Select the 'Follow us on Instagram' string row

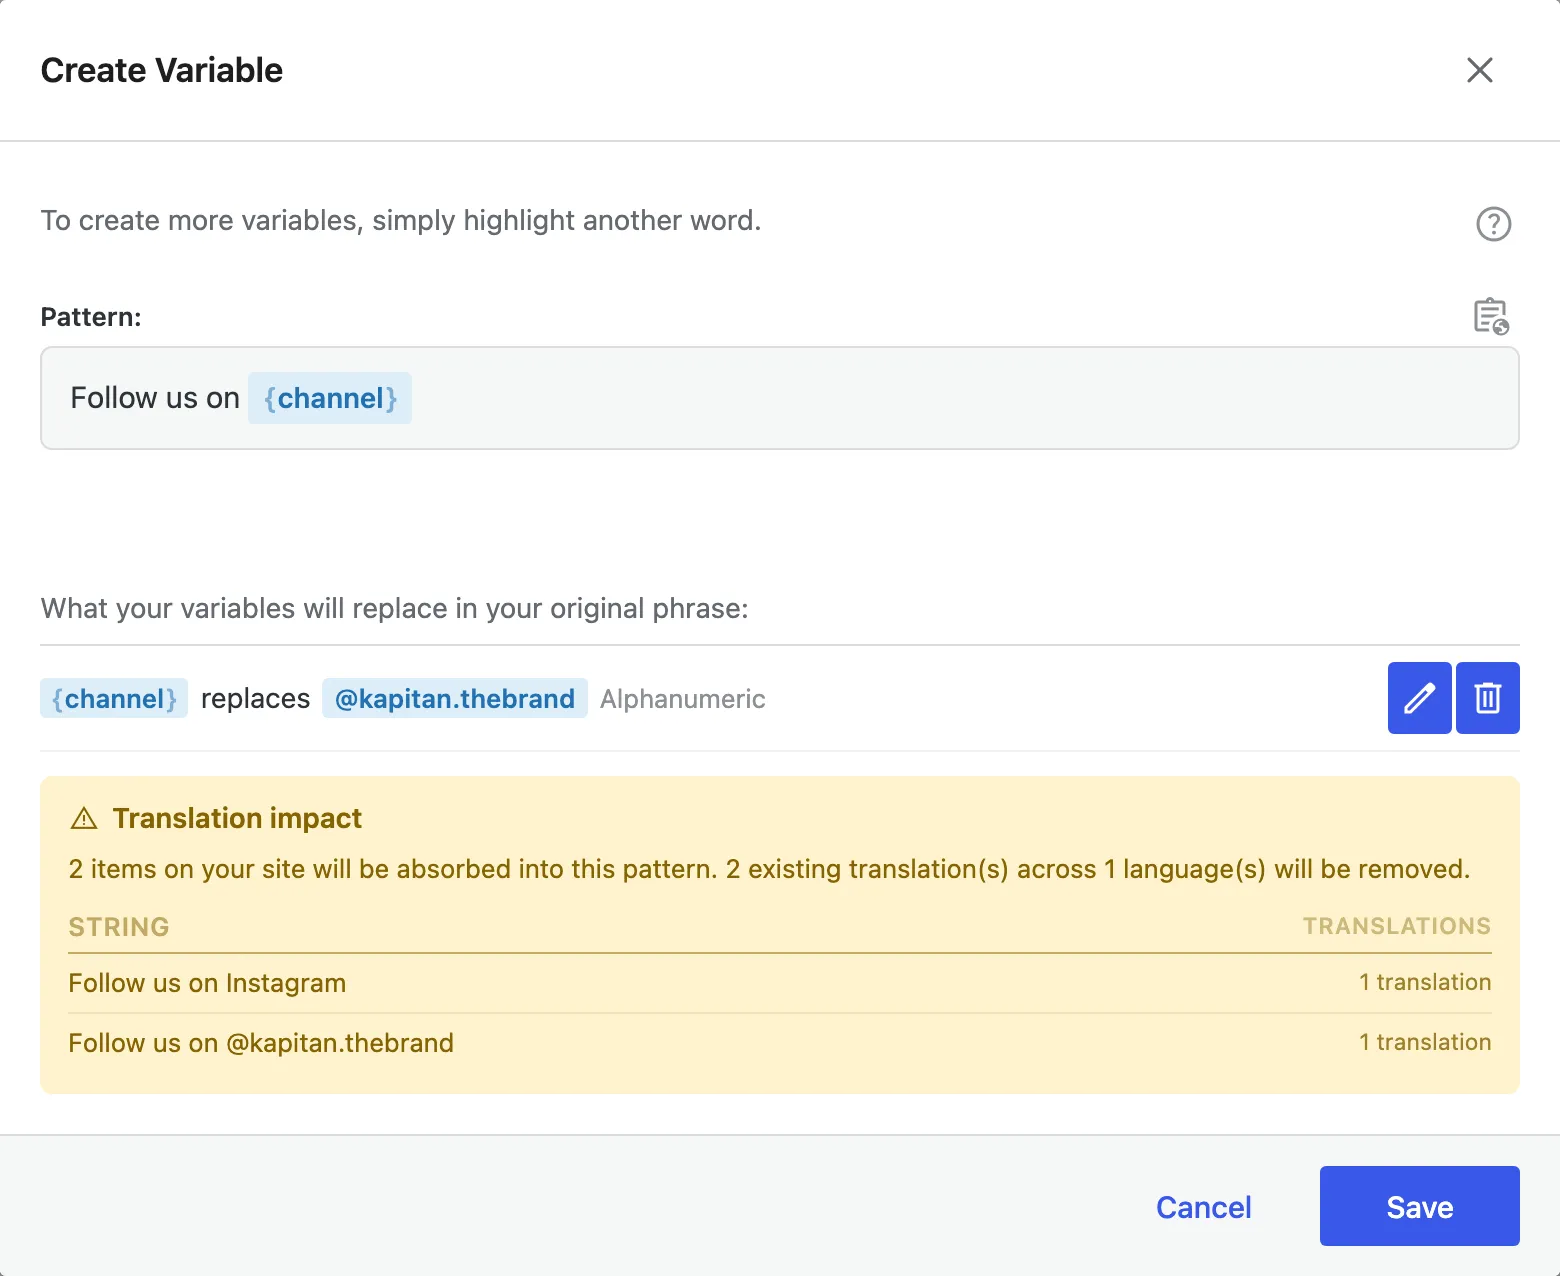(x=780, y=983)
